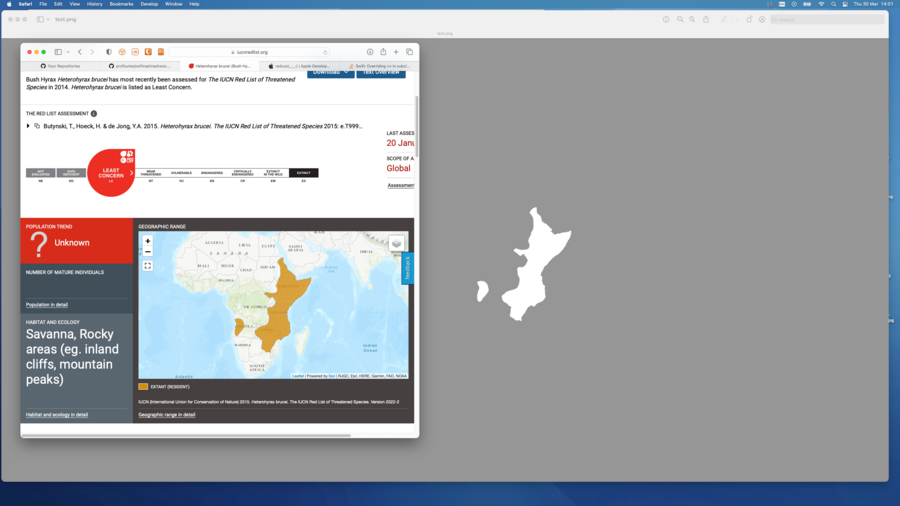Open the Geographic range in detail link
Screen dimensions: 900x506
[x=167, y=414]
